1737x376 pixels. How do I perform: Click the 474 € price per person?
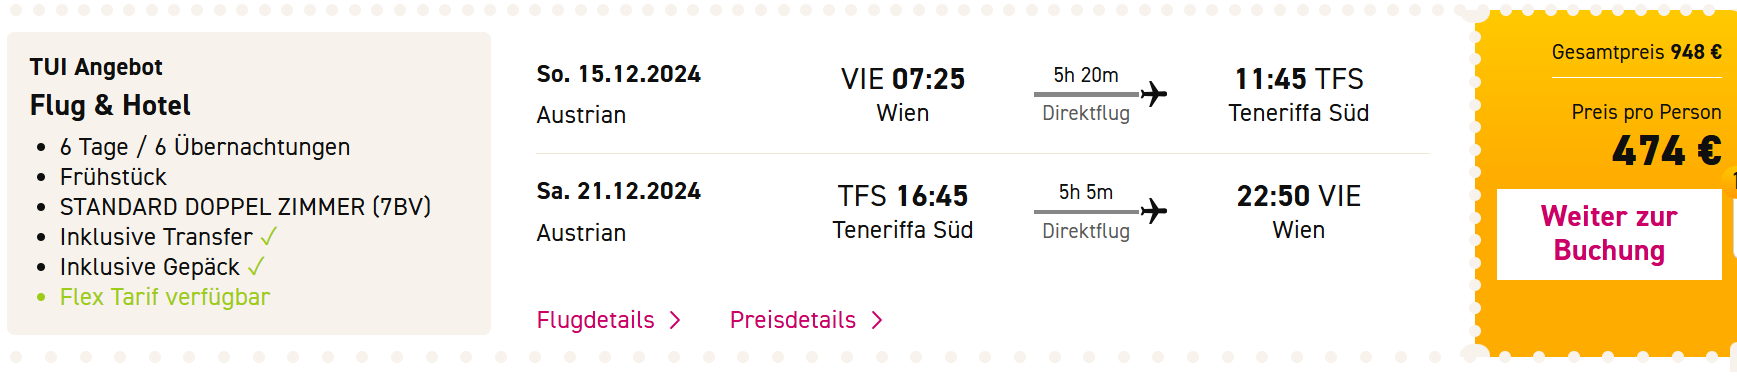[1667, 151]
